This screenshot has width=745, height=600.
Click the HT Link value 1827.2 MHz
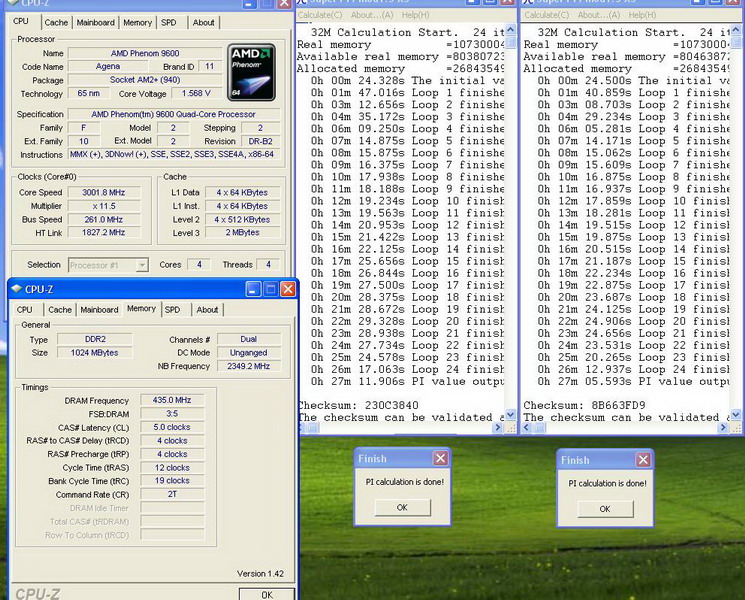104,233
